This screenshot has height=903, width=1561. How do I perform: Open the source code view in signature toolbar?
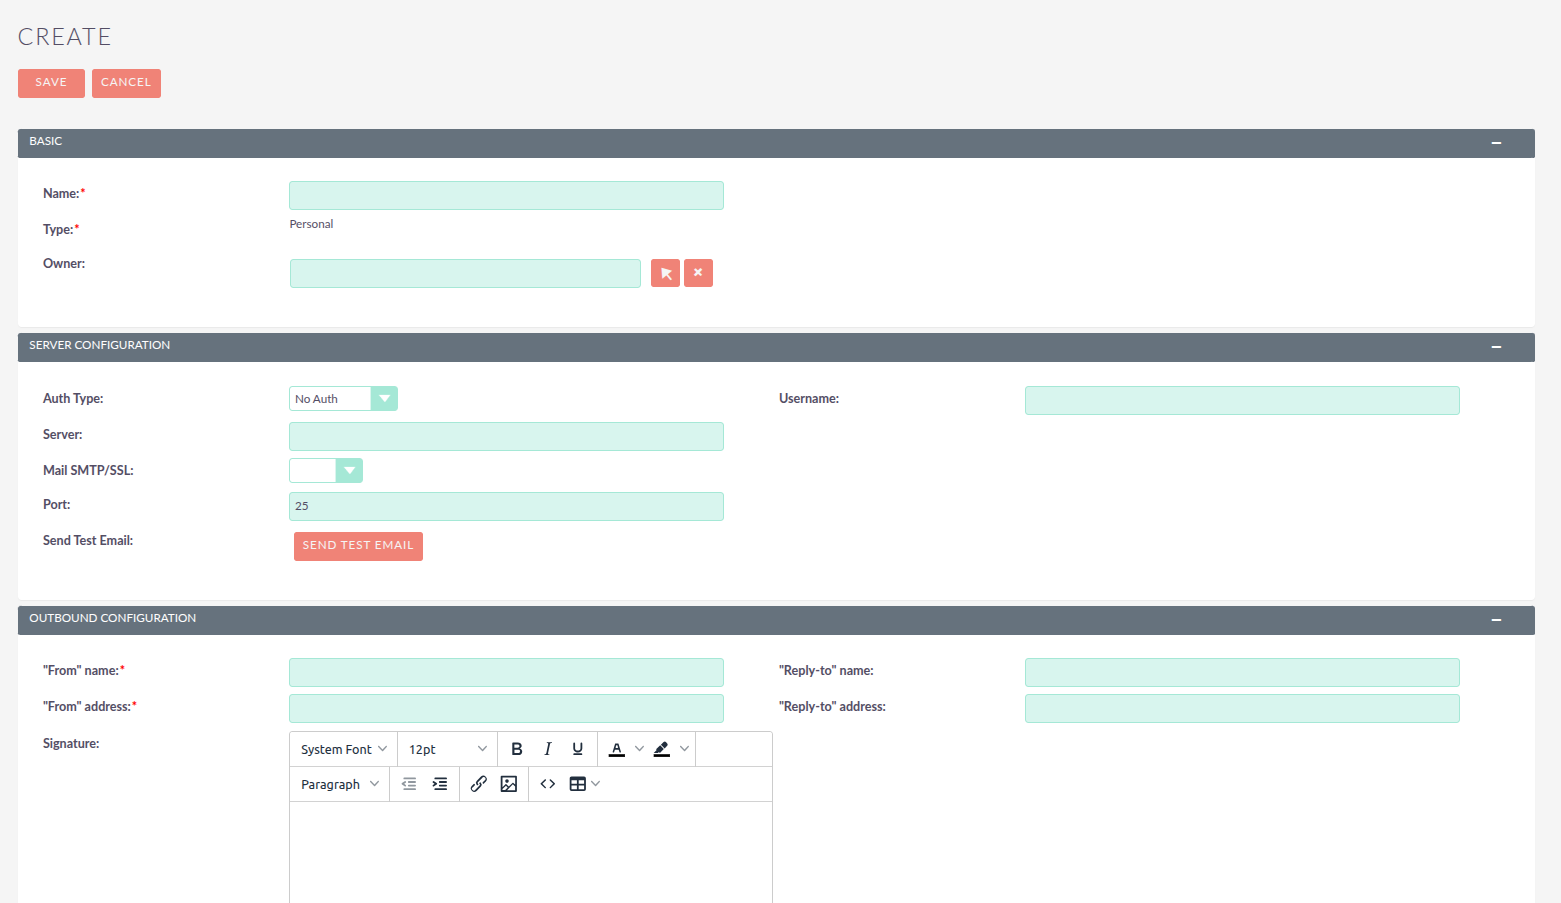click(x=547, y=783)
